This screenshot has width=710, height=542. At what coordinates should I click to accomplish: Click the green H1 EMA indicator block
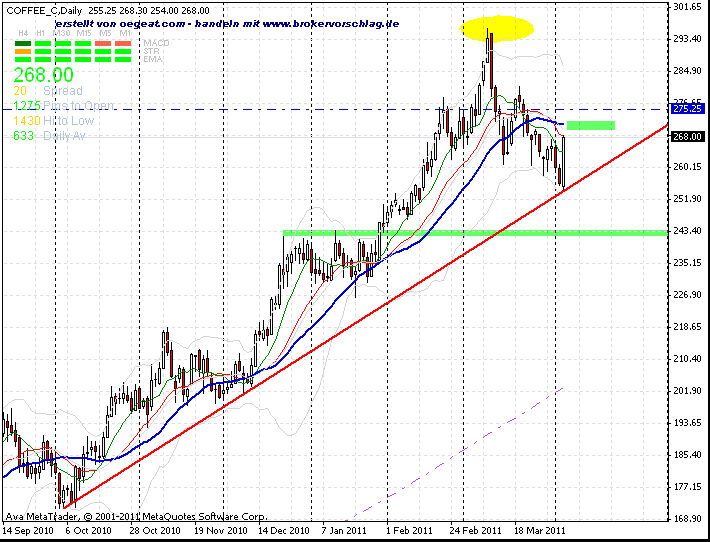[43, 59]
